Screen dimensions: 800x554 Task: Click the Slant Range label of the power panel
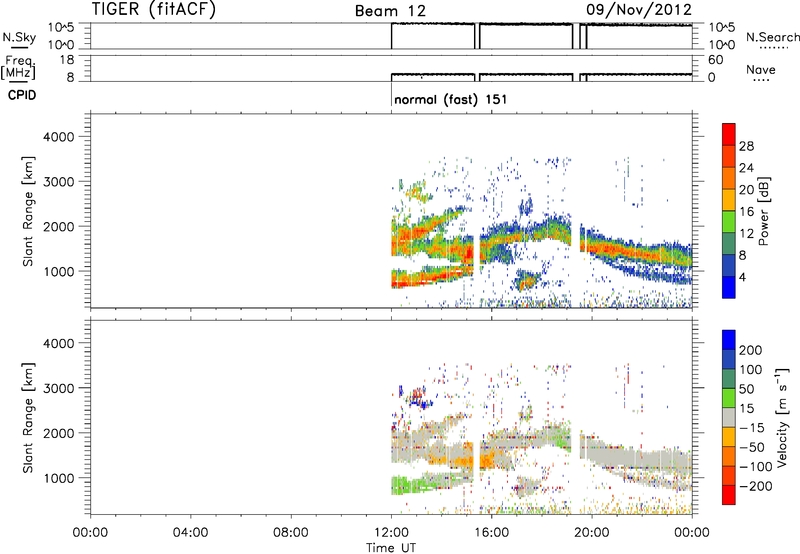pos(28,211)
